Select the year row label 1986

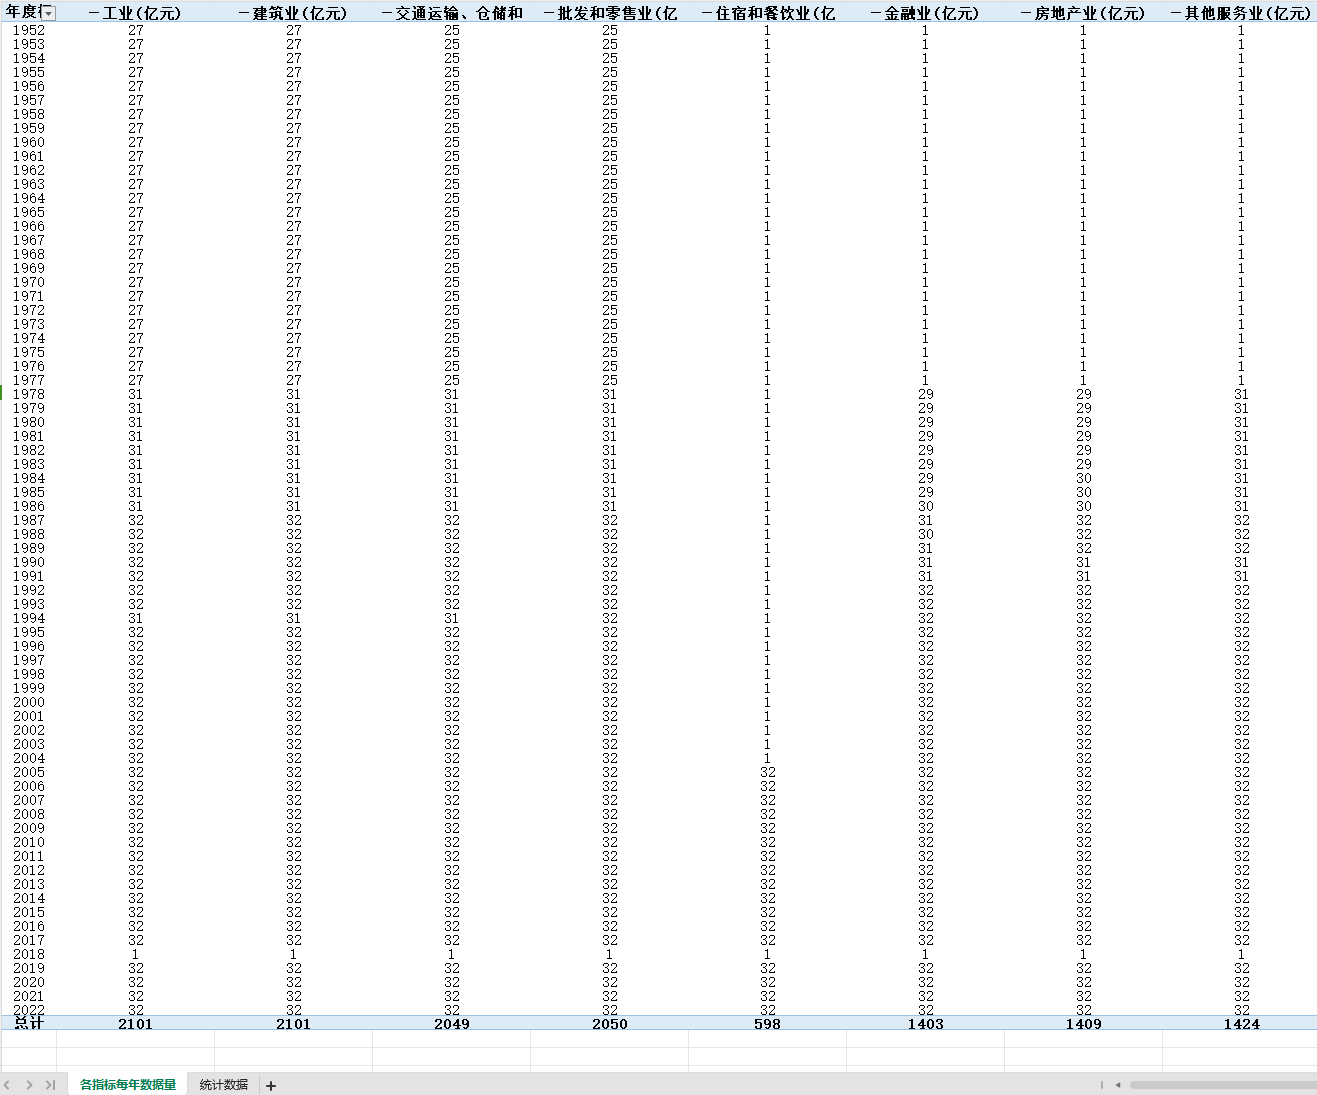(x=29, y=506)
